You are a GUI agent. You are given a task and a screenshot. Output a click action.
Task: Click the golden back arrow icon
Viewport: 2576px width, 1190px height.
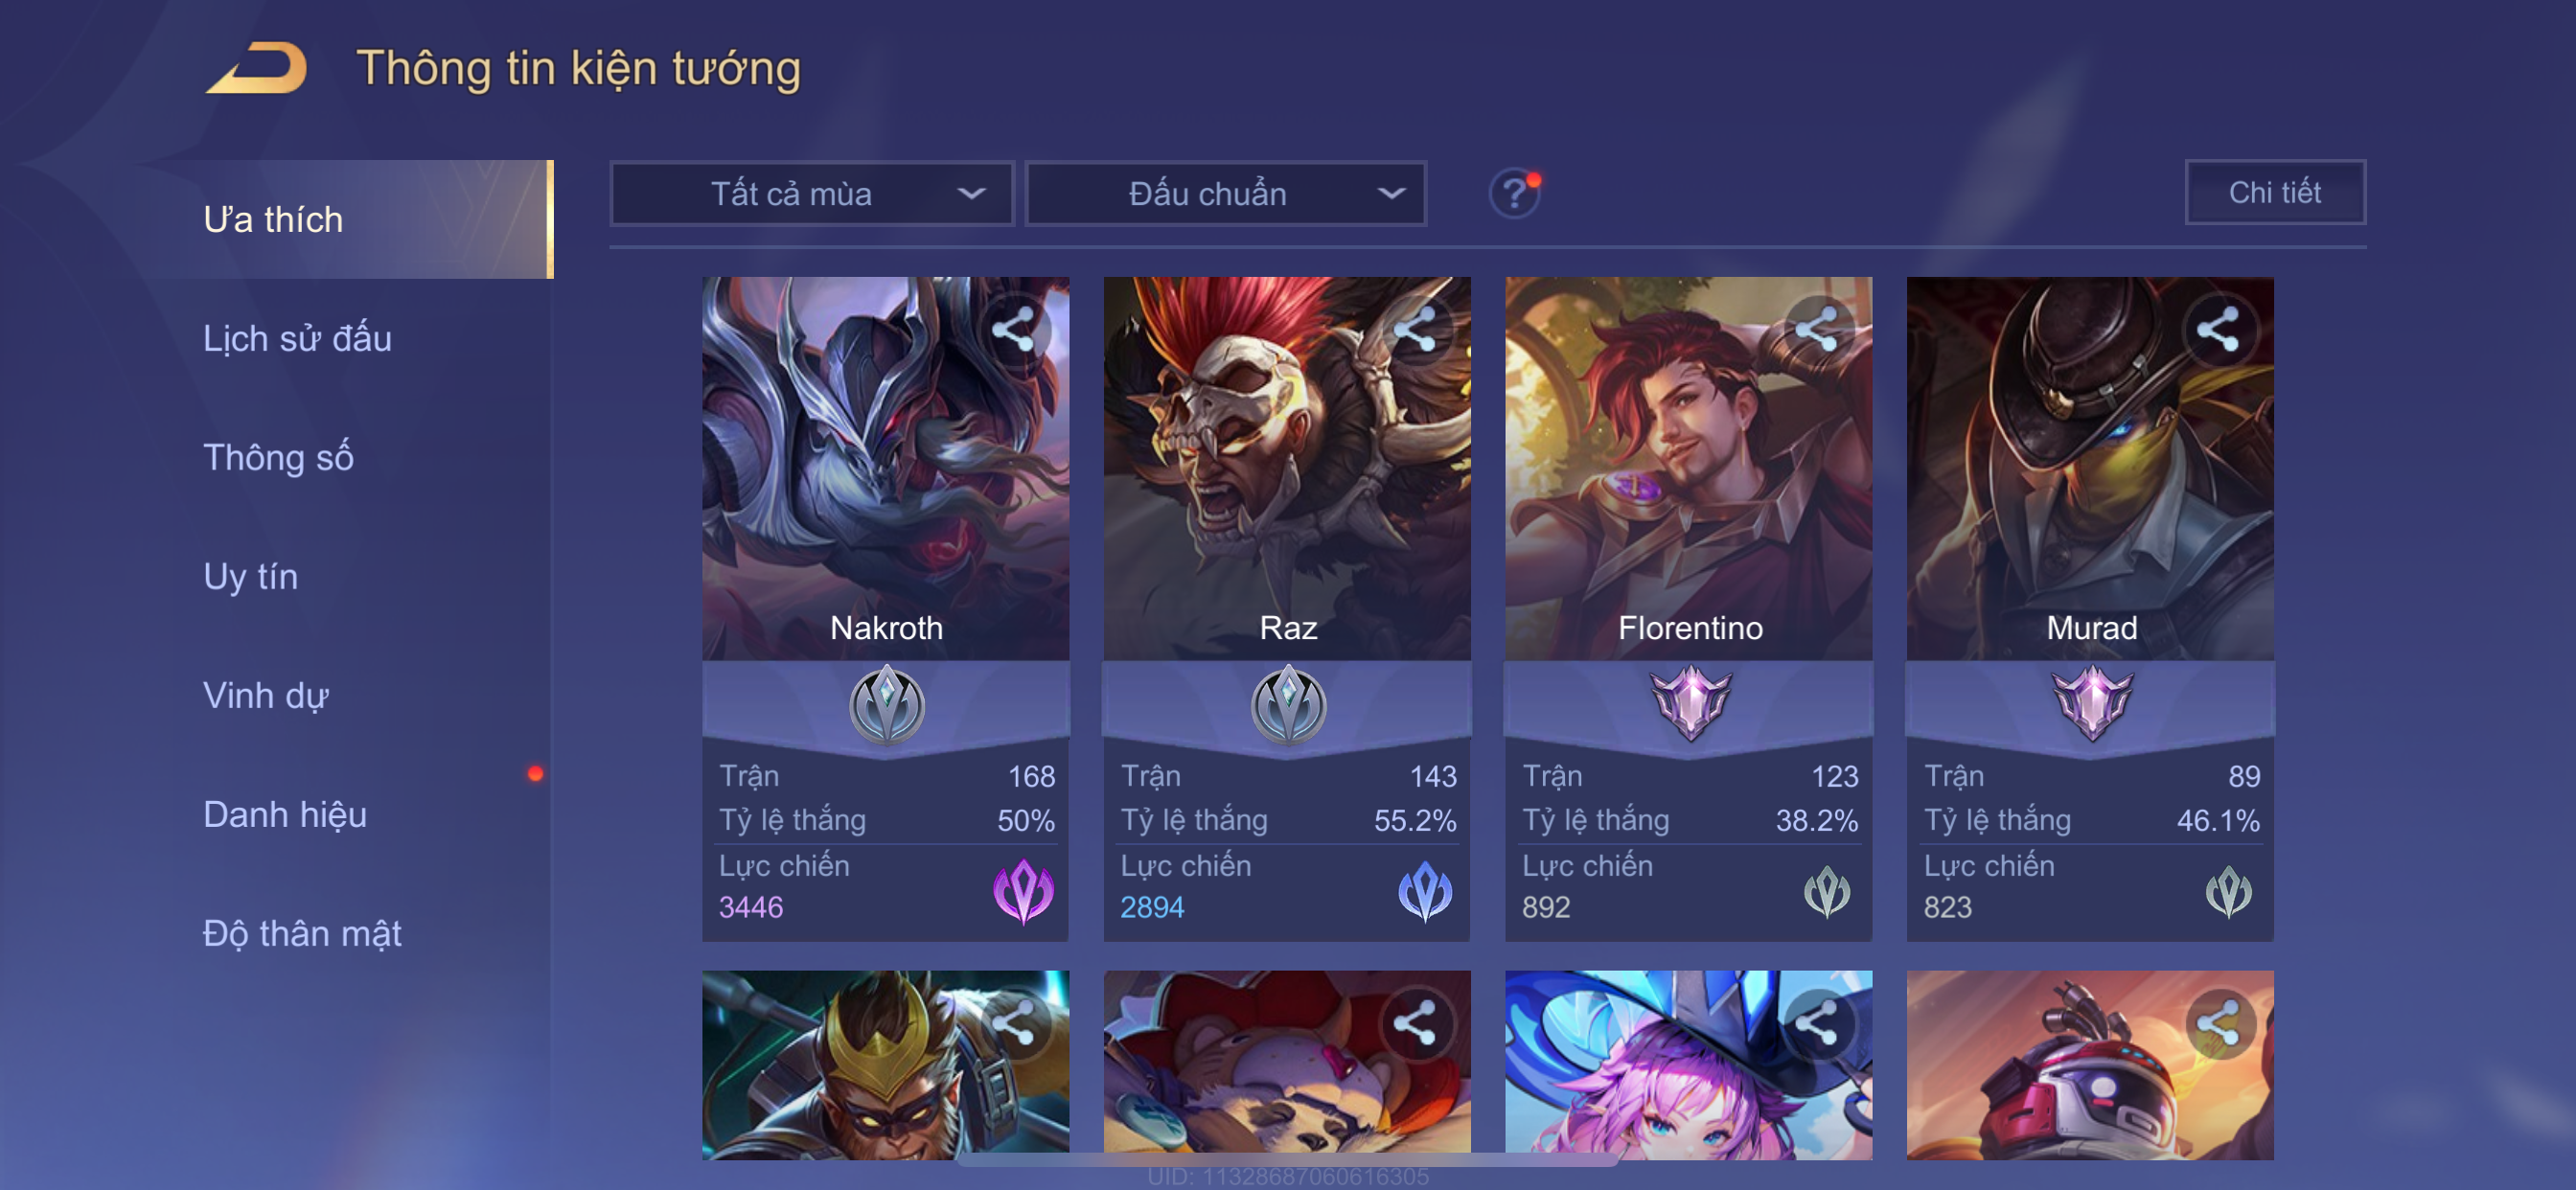pyautogui.click(x=257, y=68)
